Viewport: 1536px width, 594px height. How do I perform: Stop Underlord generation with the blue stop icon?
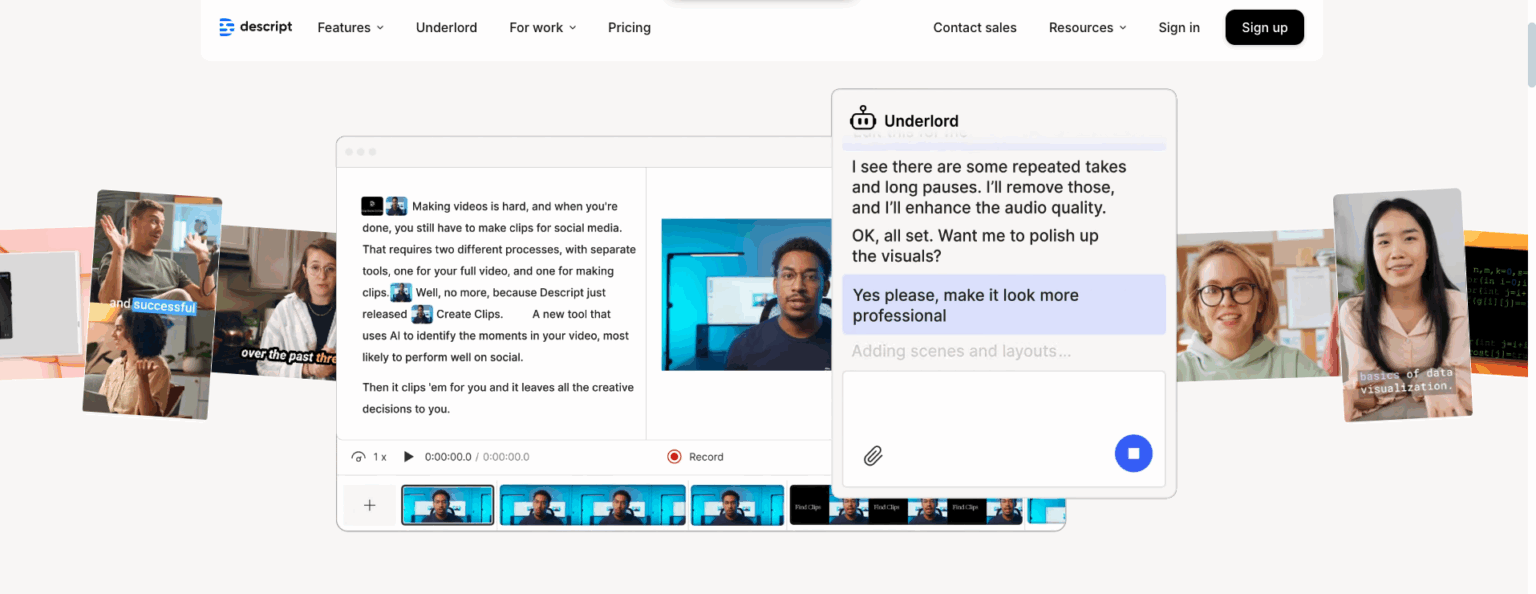[1133, 453]
